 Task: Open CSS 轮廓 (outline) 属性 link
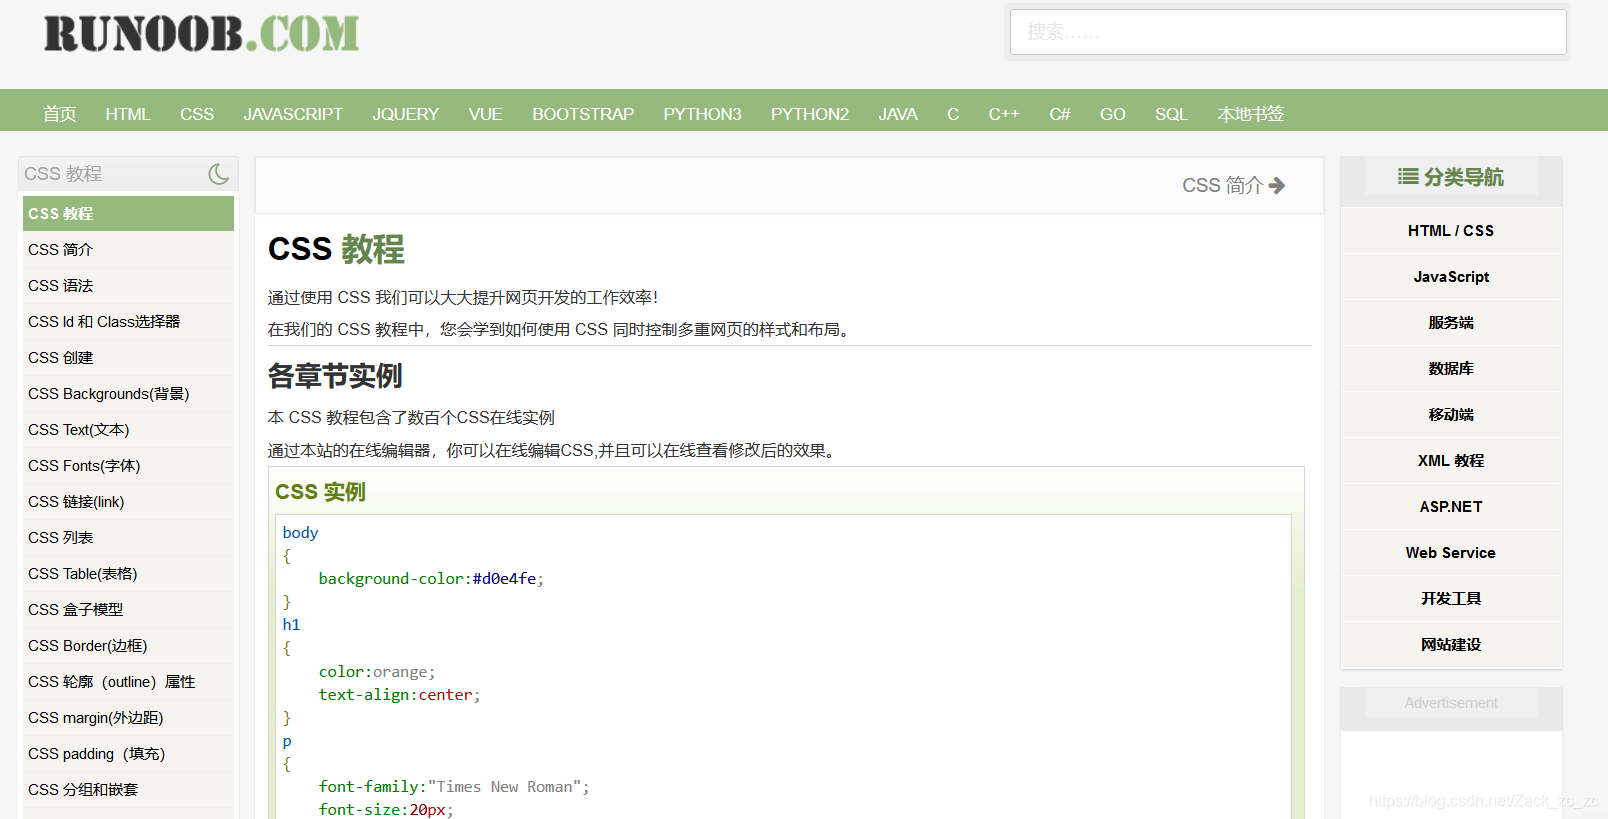pyautogui.click(x=128, y=682)
